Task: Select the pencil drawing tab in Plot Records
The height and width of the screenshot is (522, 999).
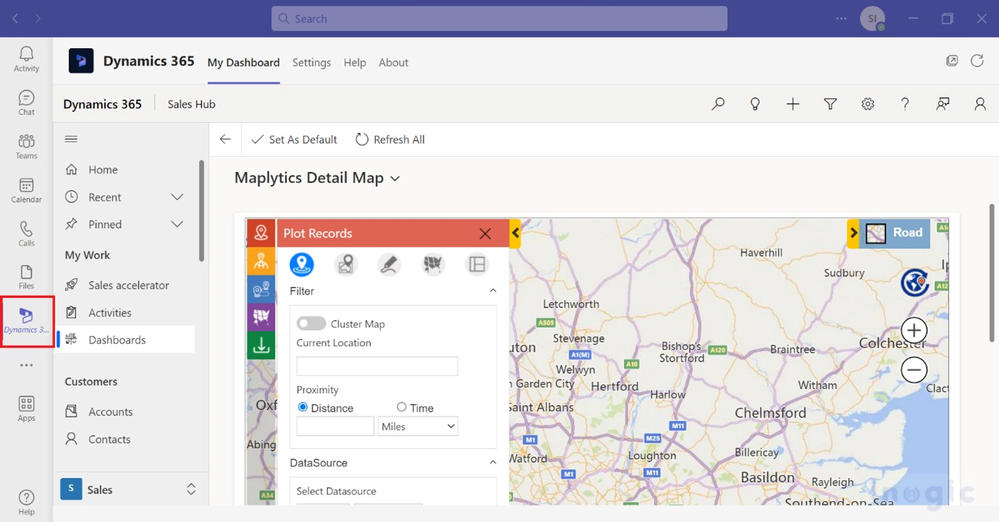Action: click(x=389, y=264)
